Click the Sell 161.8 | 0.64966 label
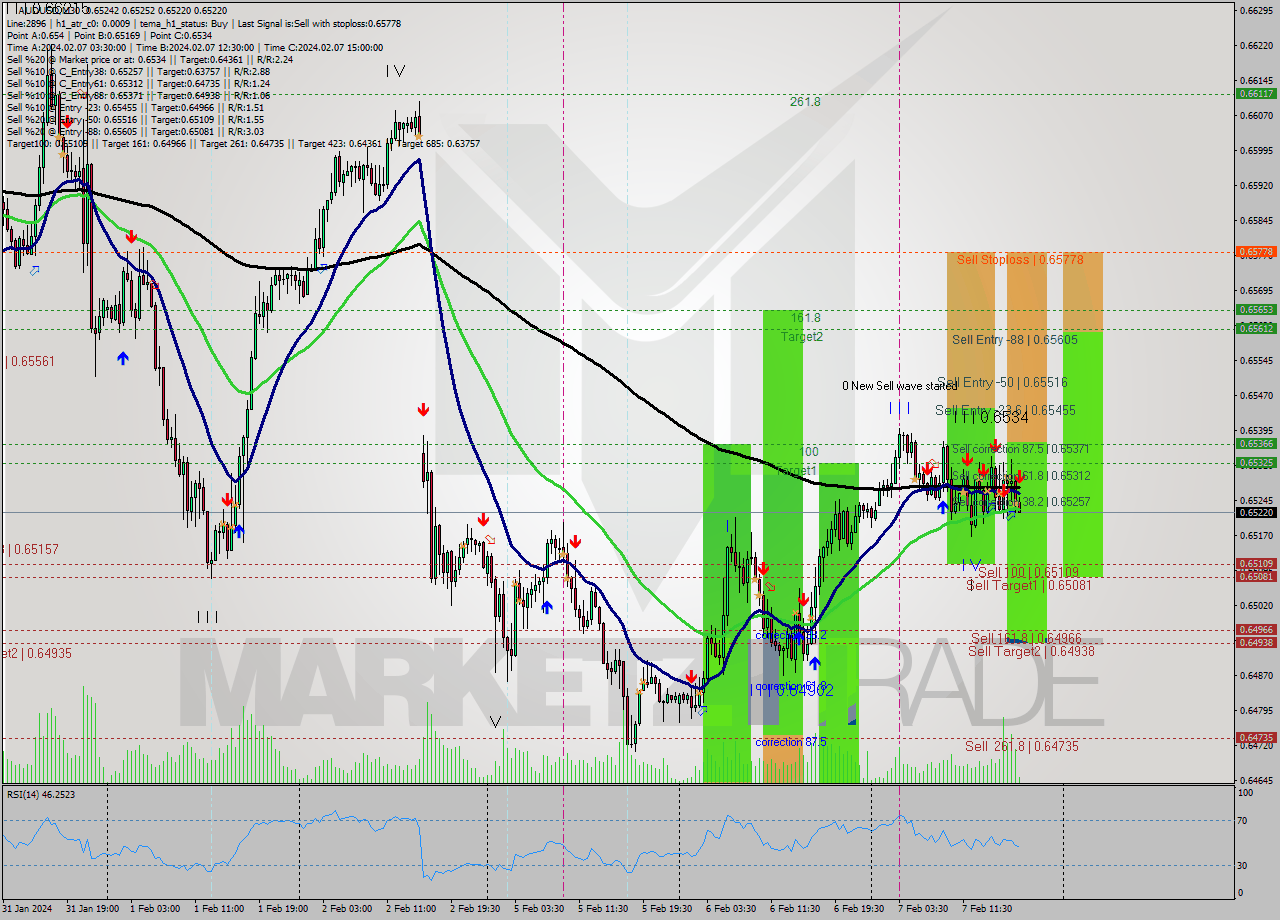 [x=1026, y=638]
